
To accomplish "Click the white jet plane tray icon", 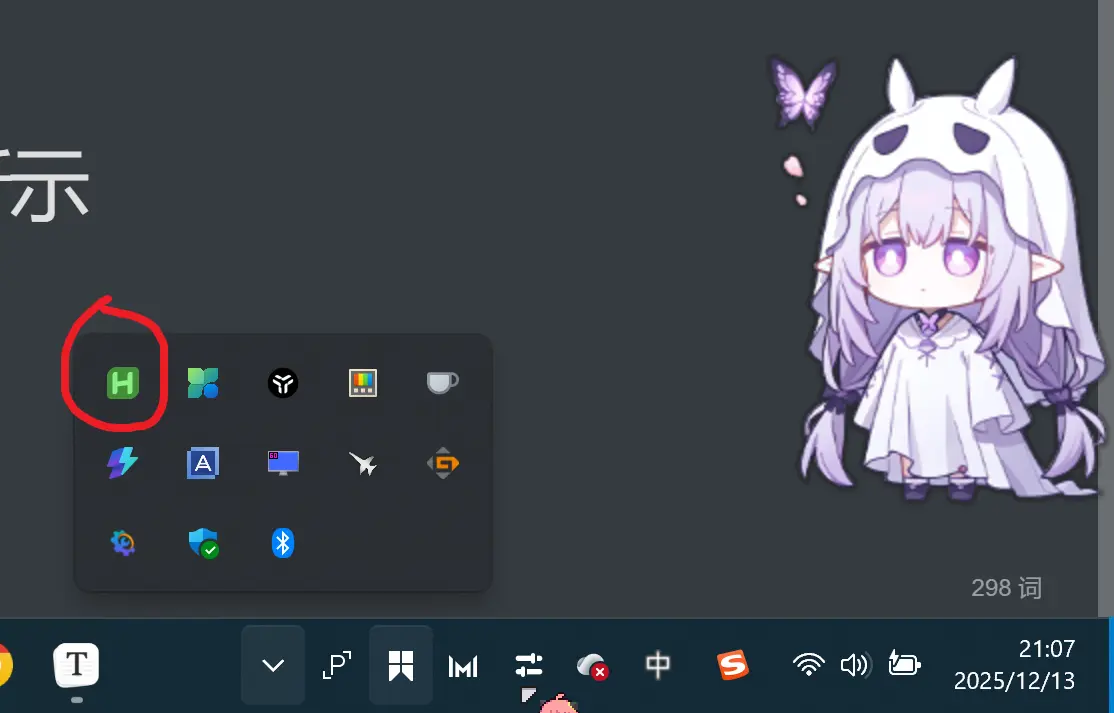I will 363,463.
